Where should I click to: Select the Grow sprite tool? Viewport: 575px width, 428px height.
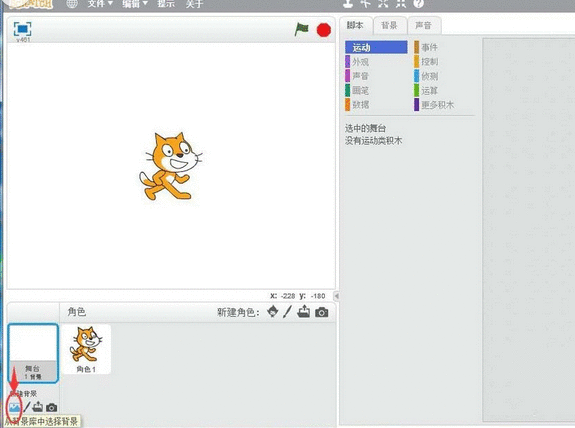(383, 4)
